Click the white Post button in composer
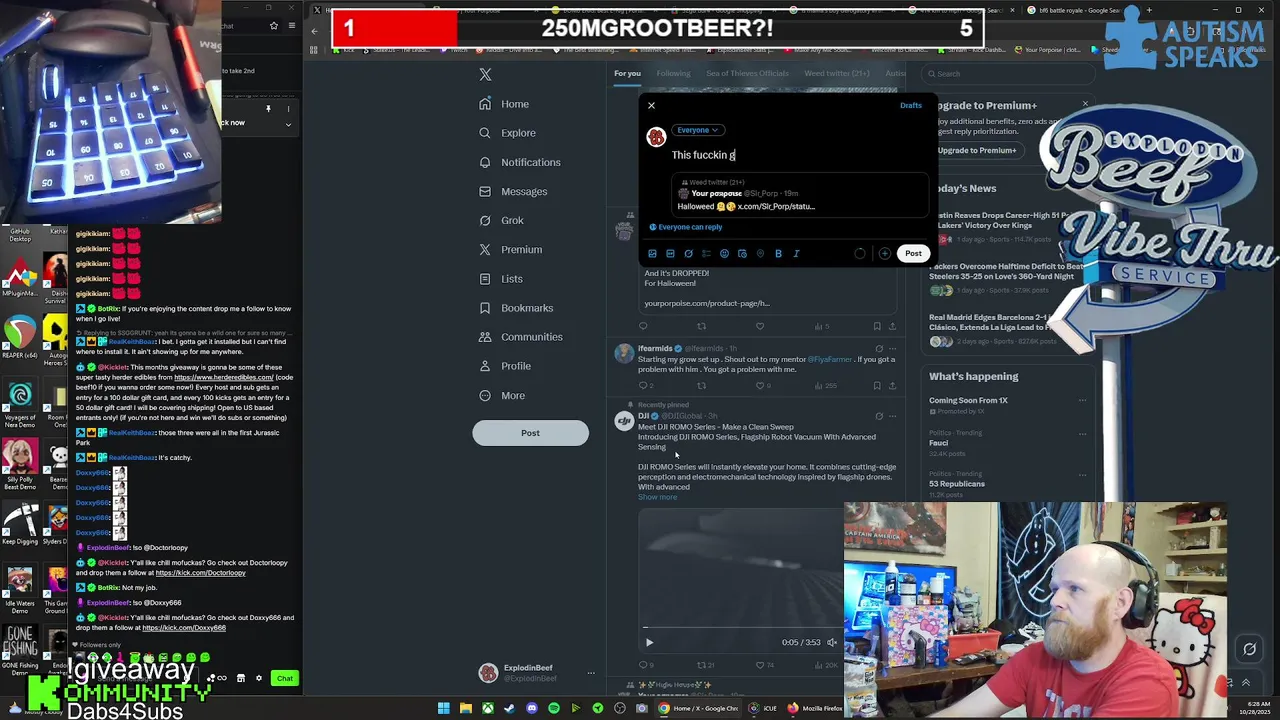 [913, 254]
